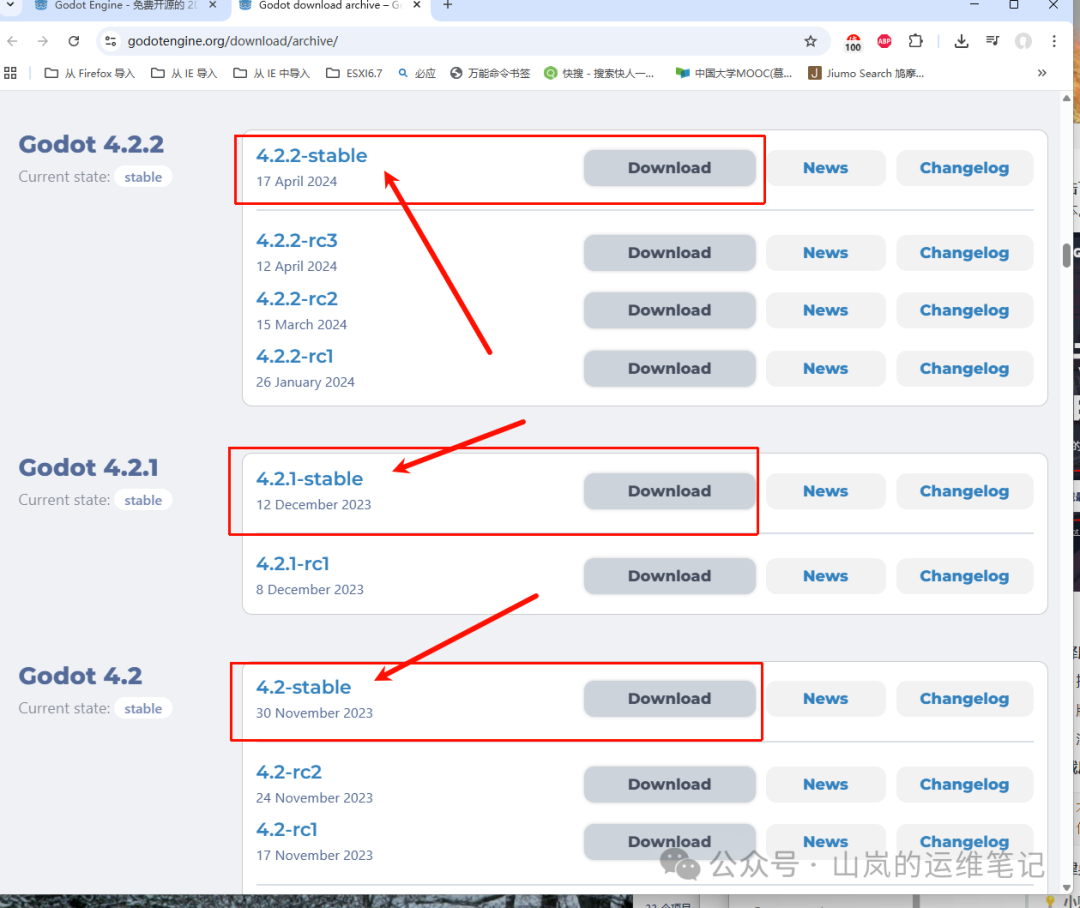1080x908 pixels.
Task: Open the 4.2-rc1 release link
Action: 287,829
